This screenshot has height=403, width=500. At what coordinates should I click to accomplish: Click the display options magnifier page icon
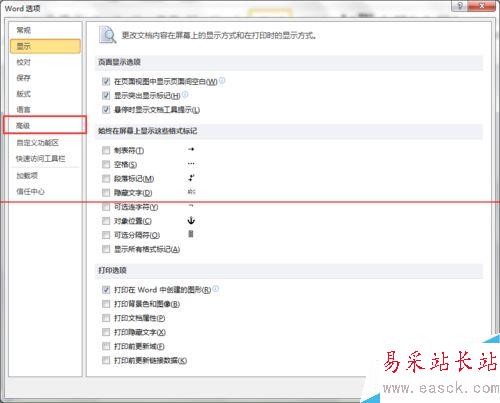[x=107, y=35]
